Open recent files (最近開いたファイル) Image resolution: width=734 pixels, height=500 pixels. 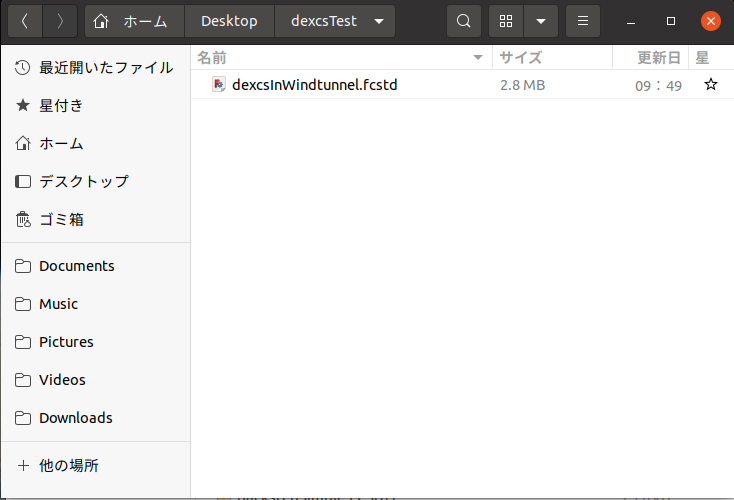click(105, 67)
